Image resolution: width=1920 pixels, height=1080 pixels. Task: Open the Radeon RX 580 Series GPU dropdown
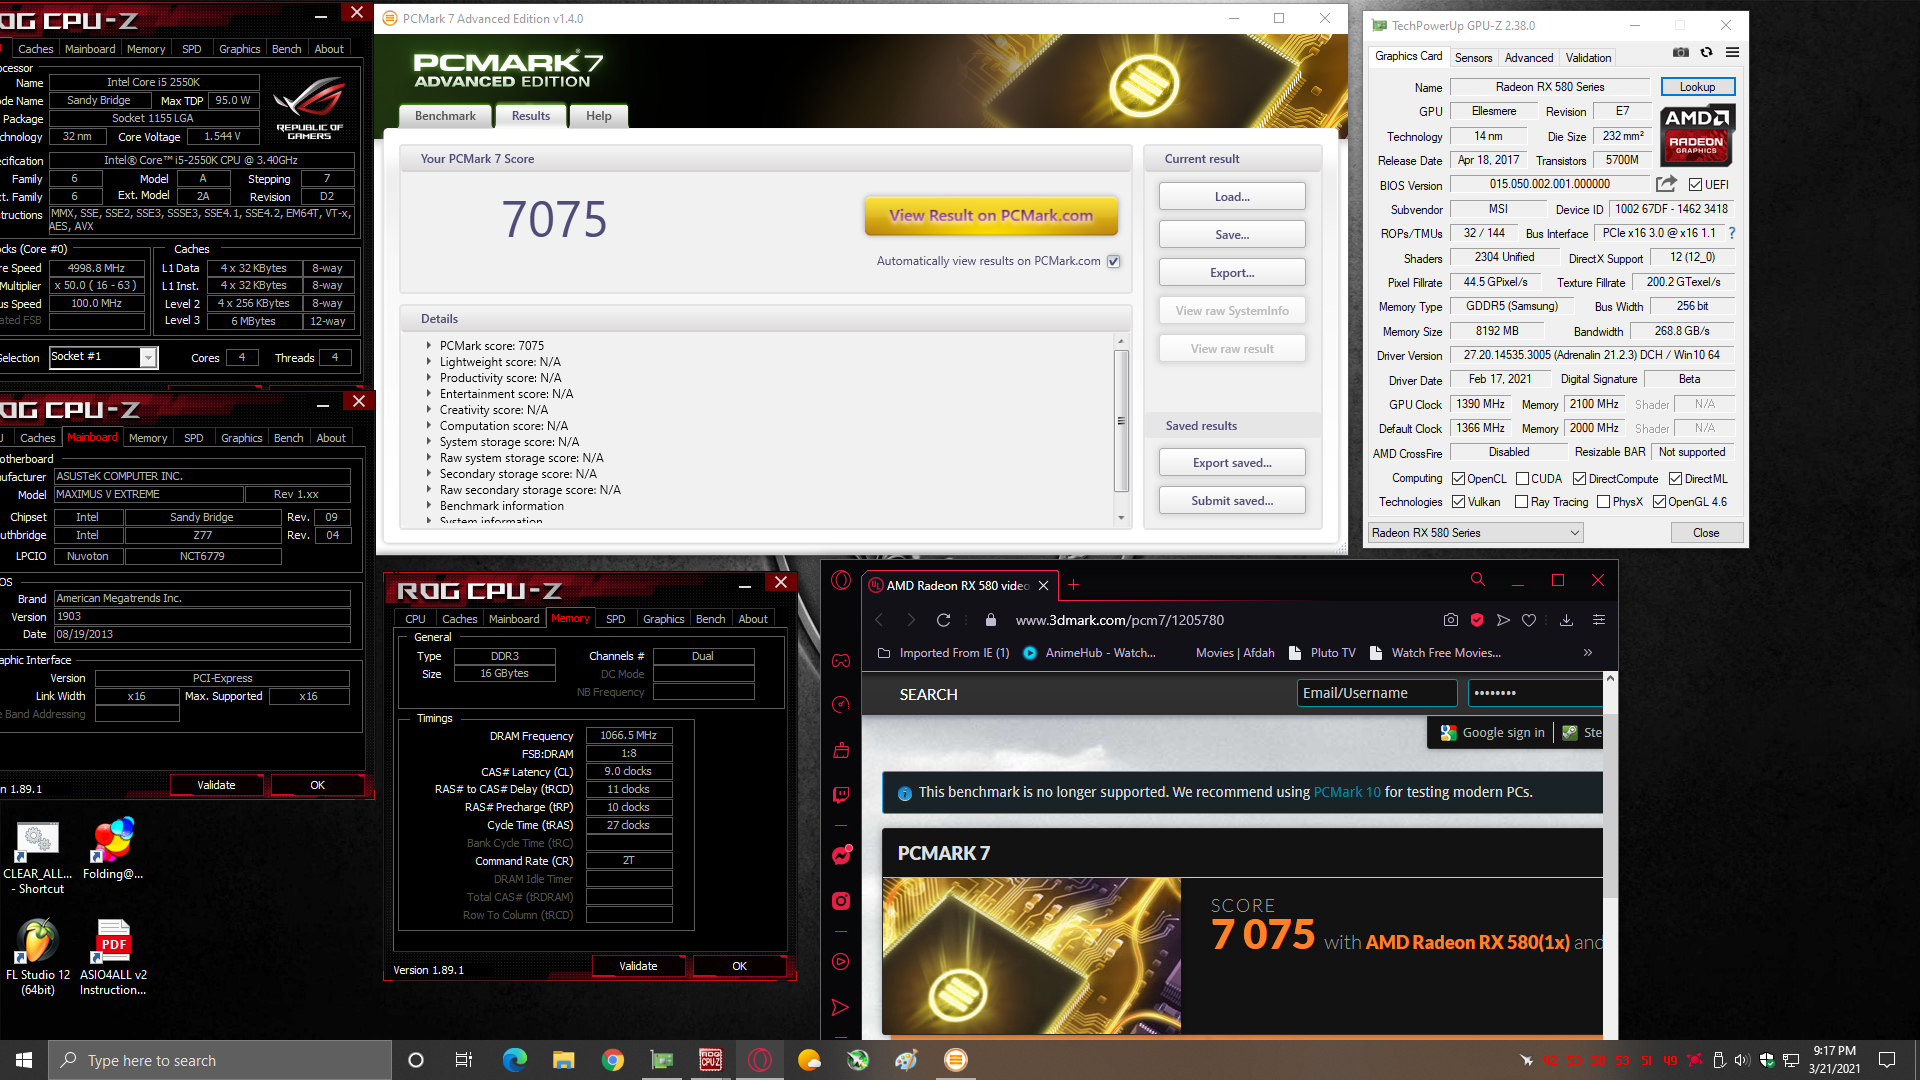coord(1476,533)
